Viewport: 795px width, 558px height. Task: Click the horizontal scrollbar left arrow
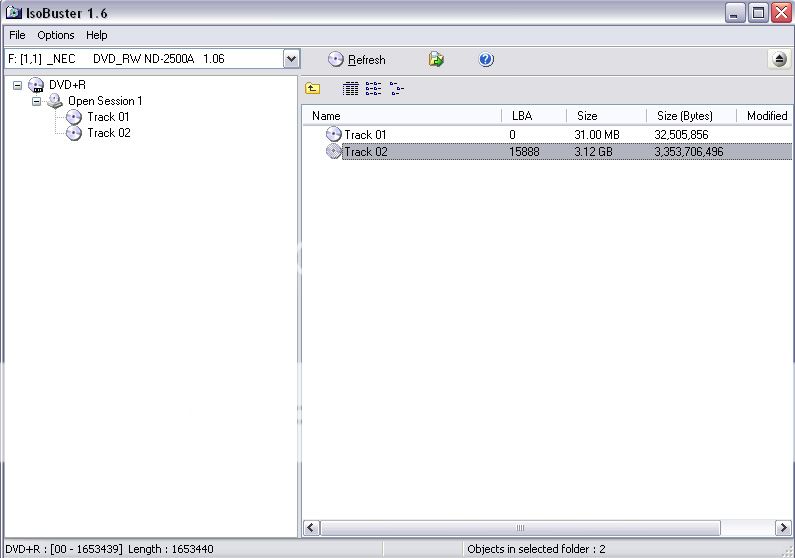[311, 528]
